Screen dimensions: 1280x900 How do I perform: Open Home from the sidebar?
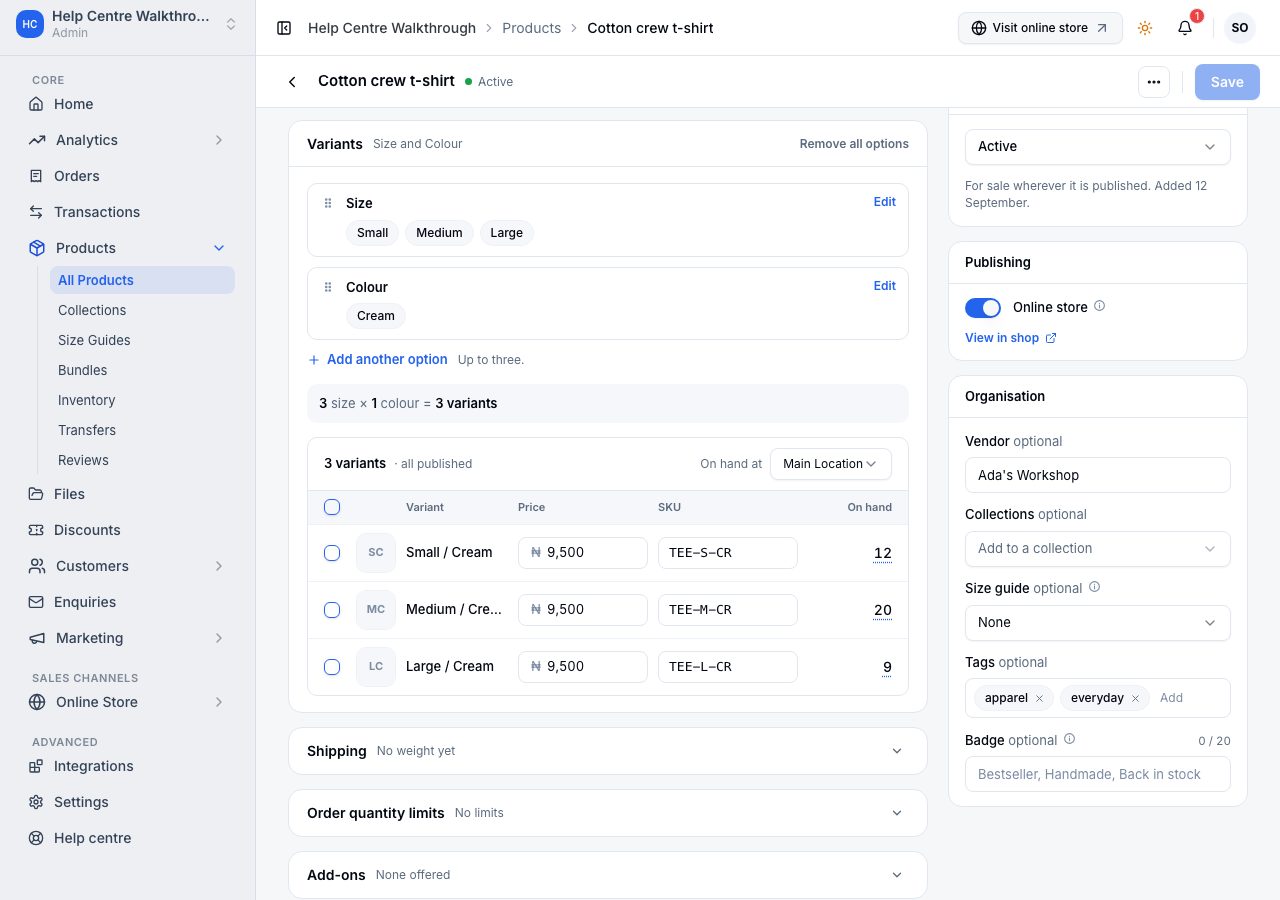coord(128,104)
